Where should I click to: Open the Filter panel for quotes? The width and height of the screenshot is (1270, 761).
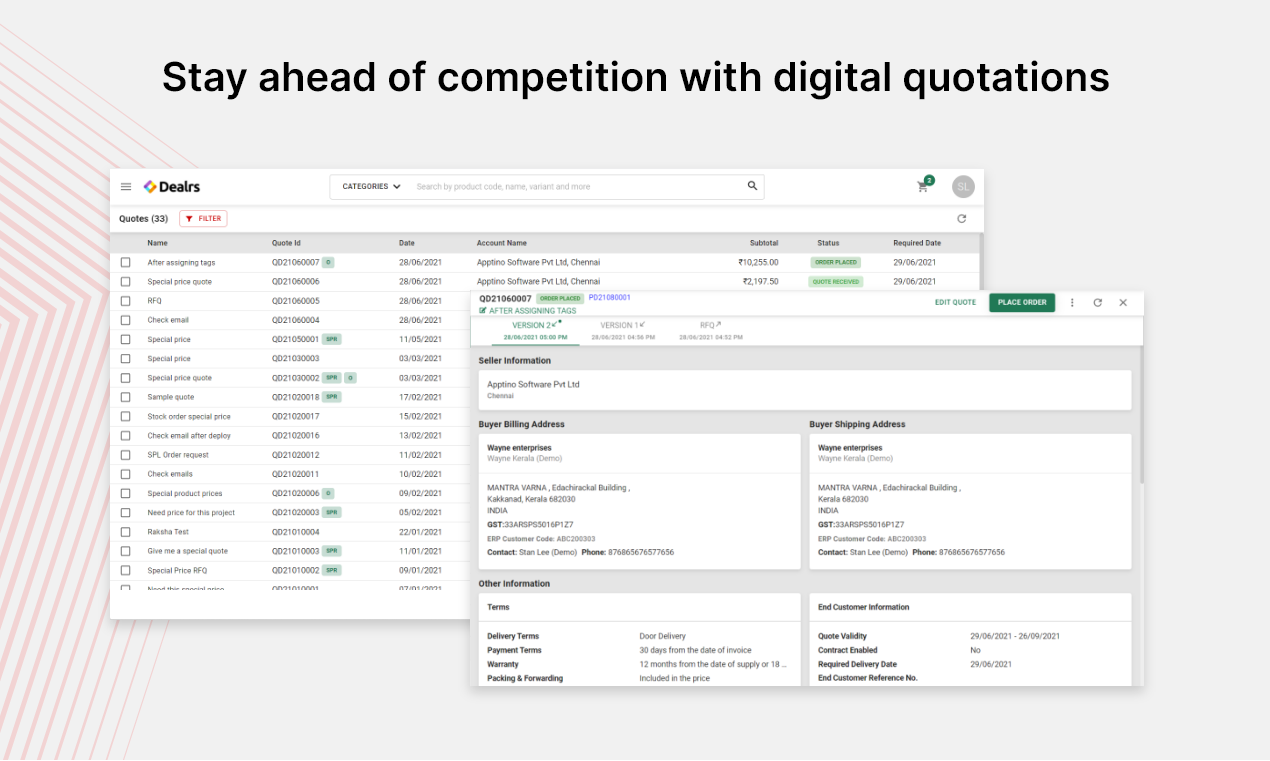[203, 218]
